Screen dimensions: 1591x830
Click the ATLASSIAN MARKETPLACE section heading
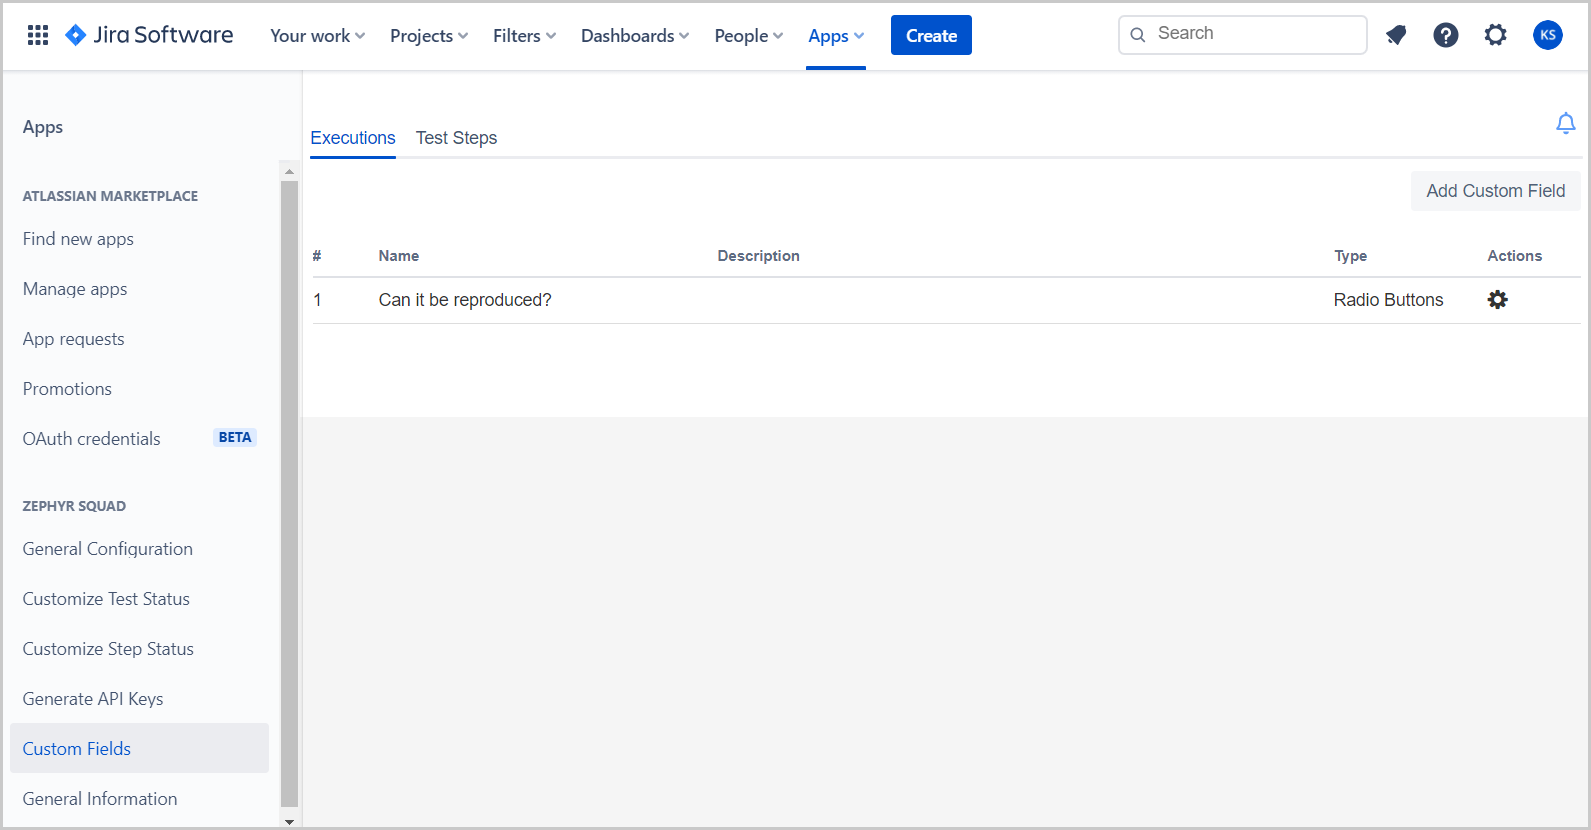(110, 196)
